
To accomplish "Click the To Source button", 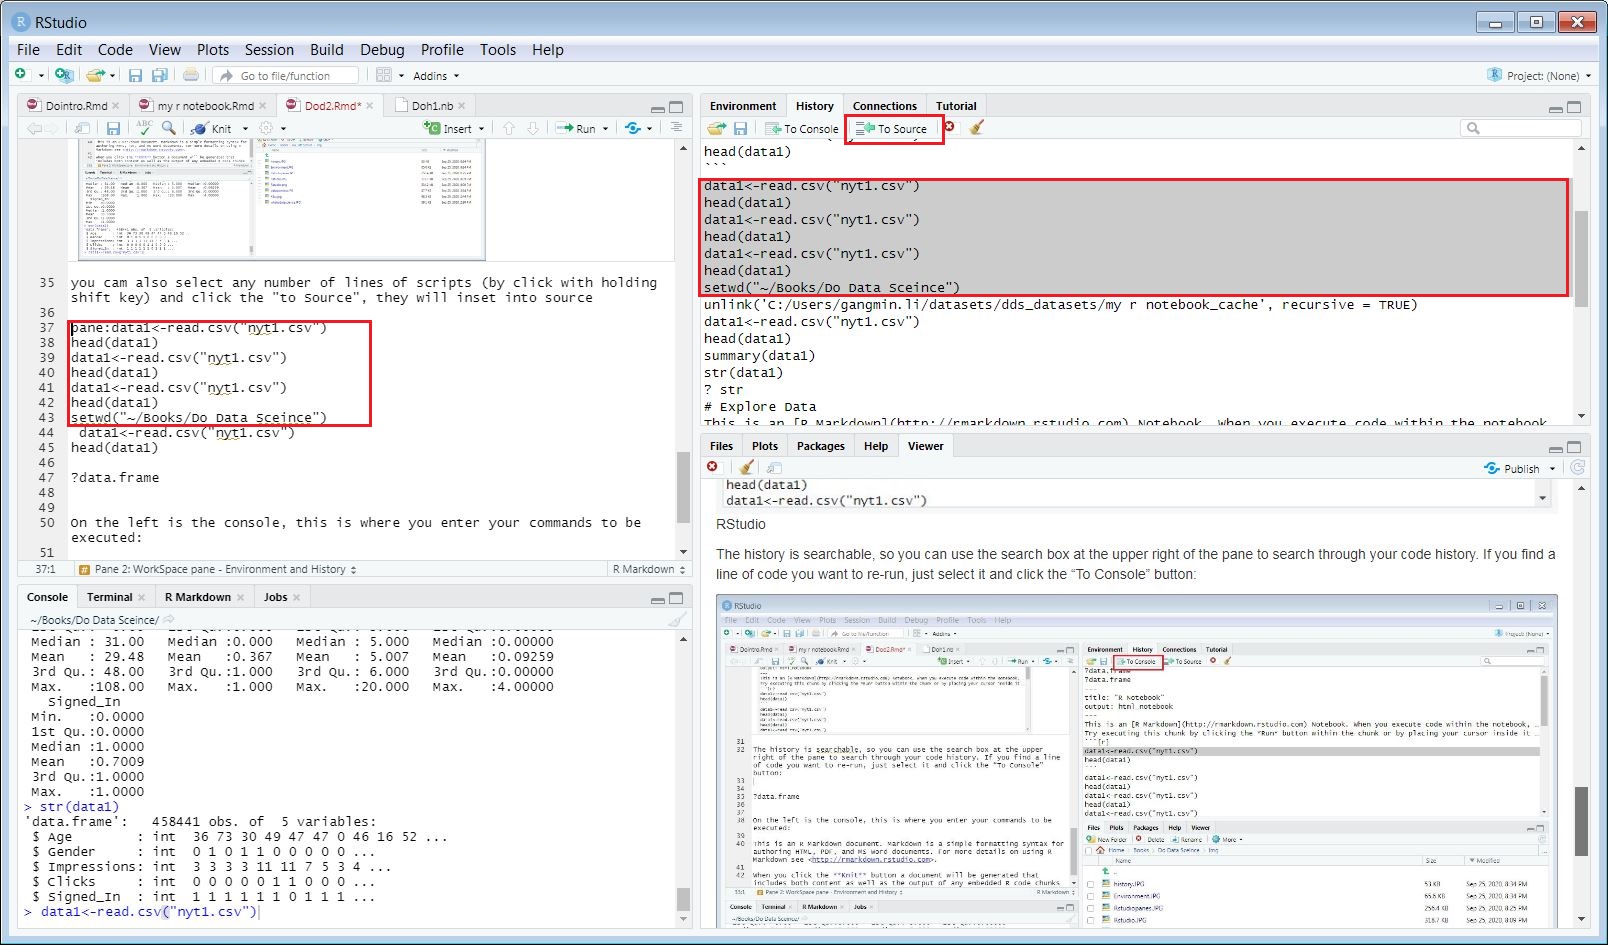I will click(894, 128).
